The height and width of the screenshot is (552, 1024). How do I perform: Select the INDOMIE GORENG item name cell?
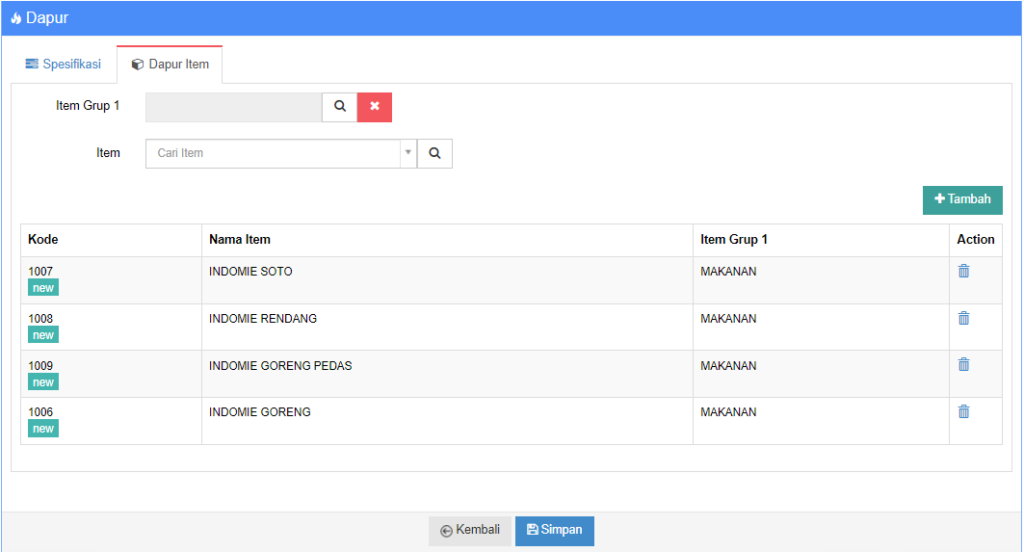(x=260, y=412)
